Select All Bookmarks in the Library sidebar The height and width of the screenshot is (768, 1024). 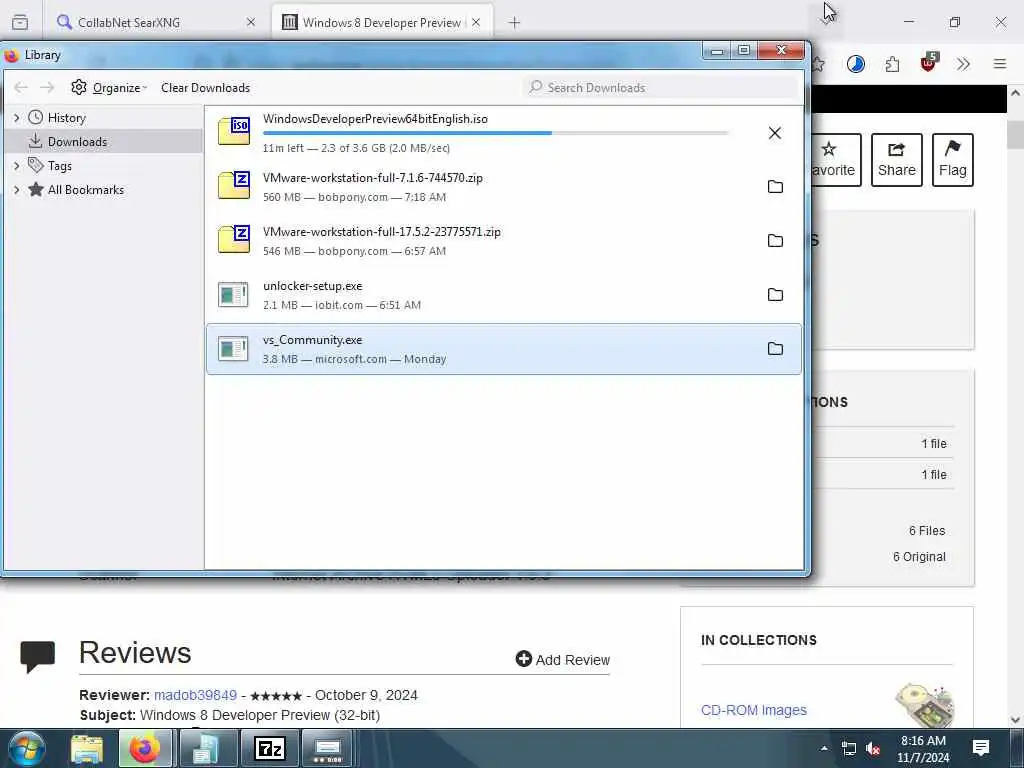86,190
